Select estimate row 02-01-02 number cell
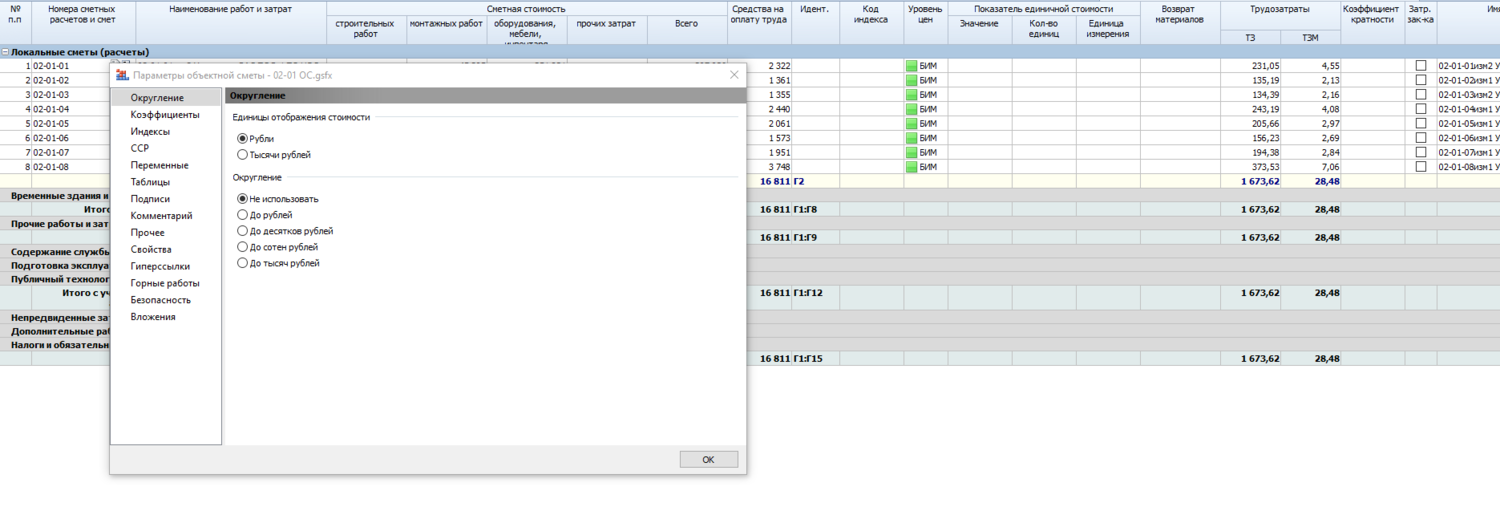The width and height of the screenshot is (1500, 511). point(70,80)
